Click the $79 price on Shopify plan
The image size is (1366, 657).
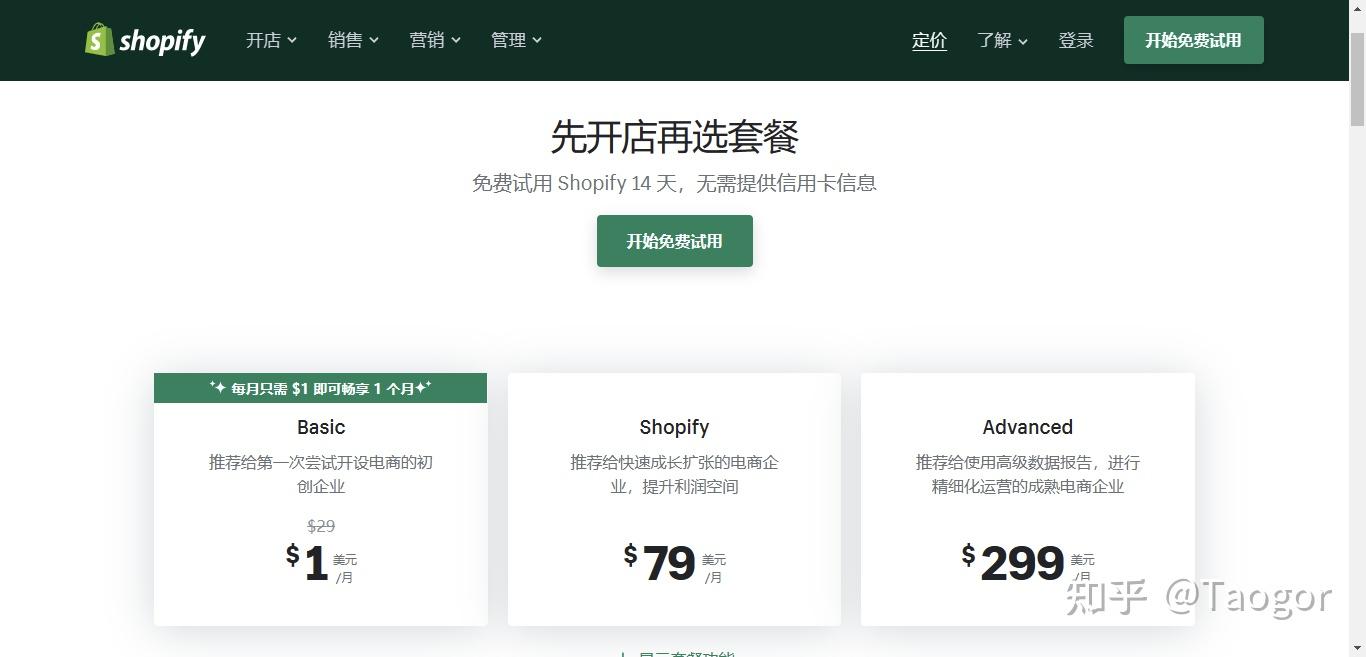click(x=659, y=563)
